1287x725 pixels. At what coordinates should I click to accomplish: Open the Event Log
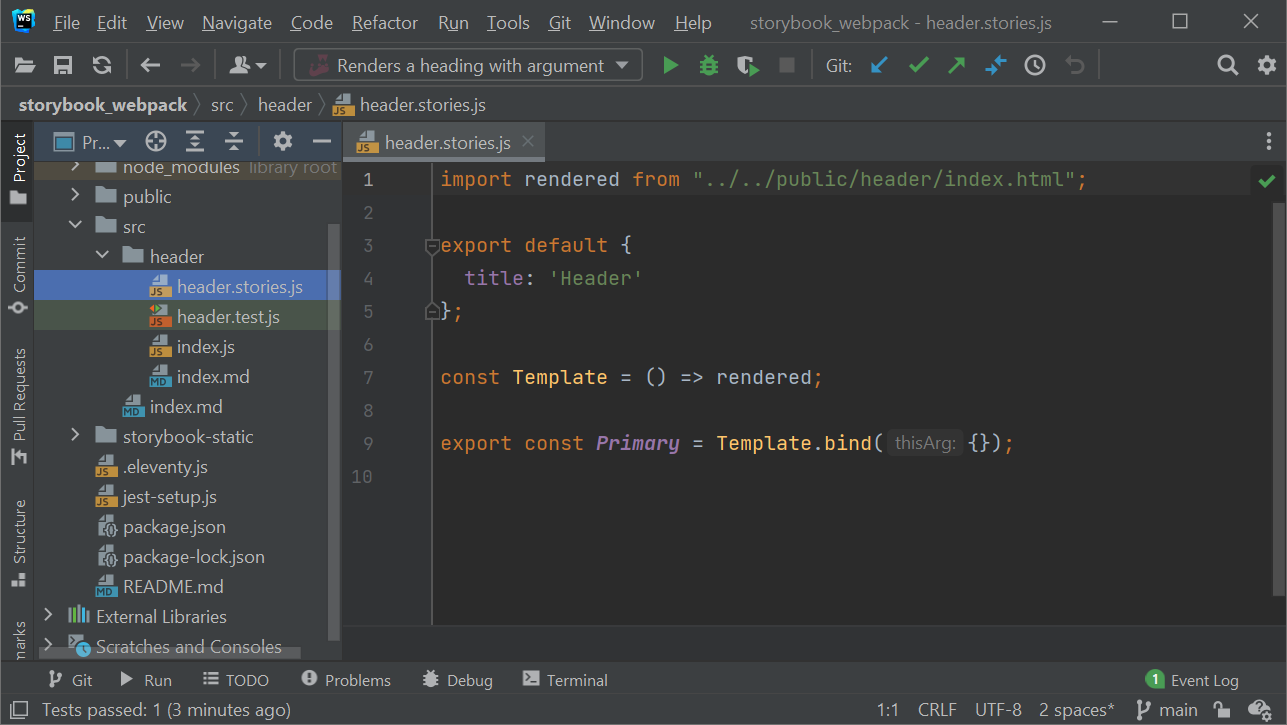(1192, 680)
